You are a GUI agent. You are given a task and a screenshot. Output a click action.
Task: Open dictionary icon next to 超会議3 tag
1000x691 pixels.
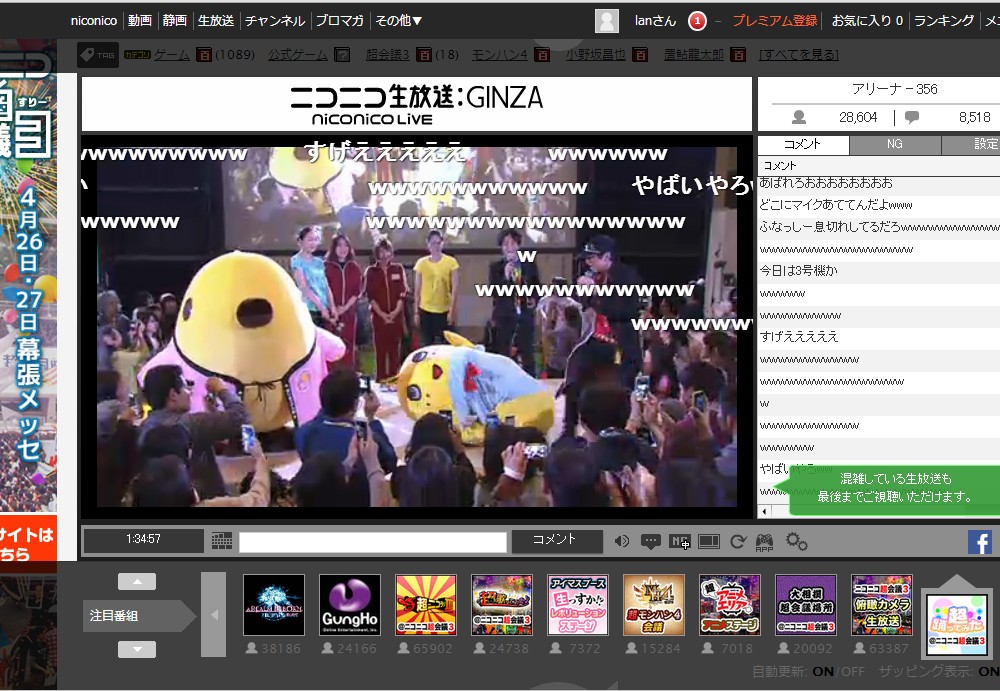click(423, 55)
